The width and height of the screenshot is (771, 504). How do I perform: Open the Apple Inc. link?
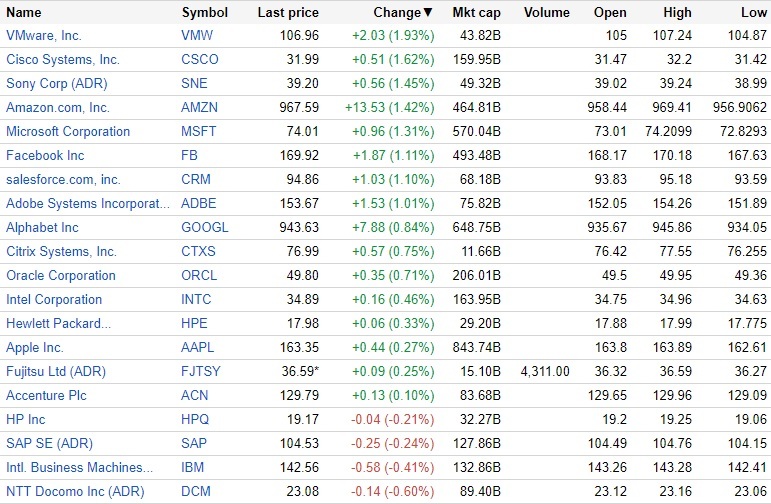[35, 348]
